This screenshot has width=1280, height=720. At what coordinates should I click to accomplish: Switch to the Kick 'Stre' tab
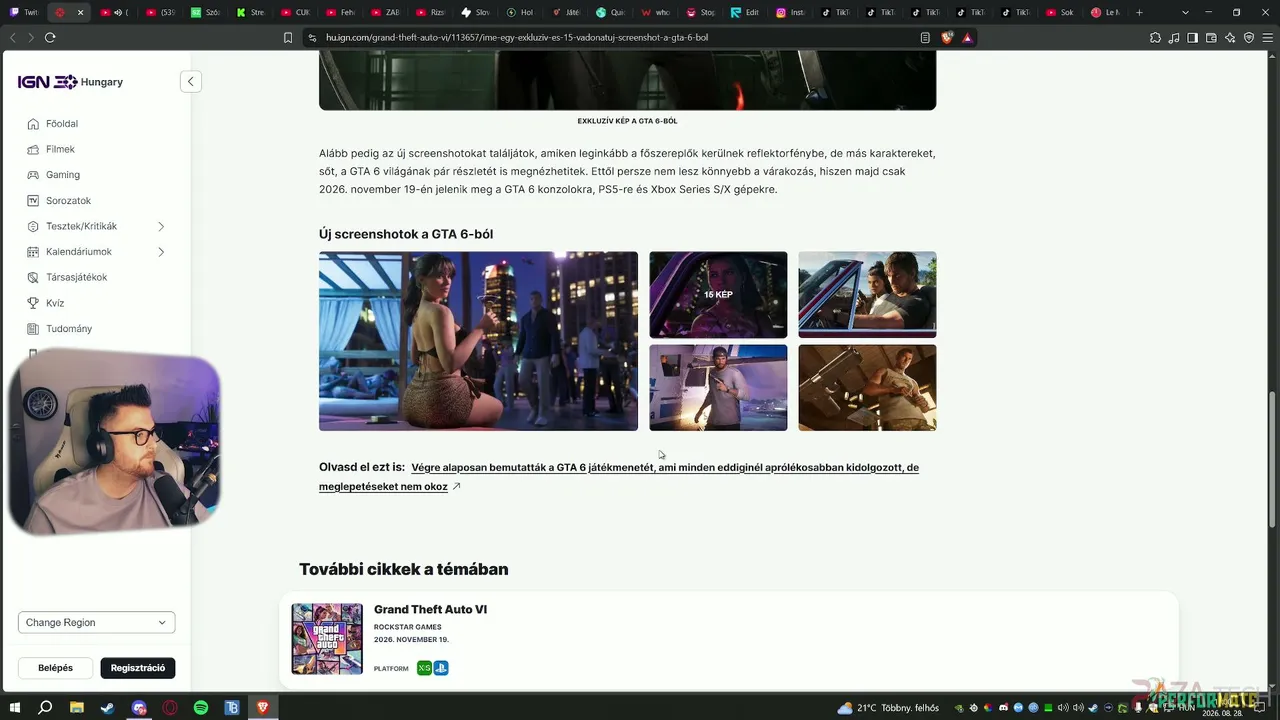[x=252, y=12]
